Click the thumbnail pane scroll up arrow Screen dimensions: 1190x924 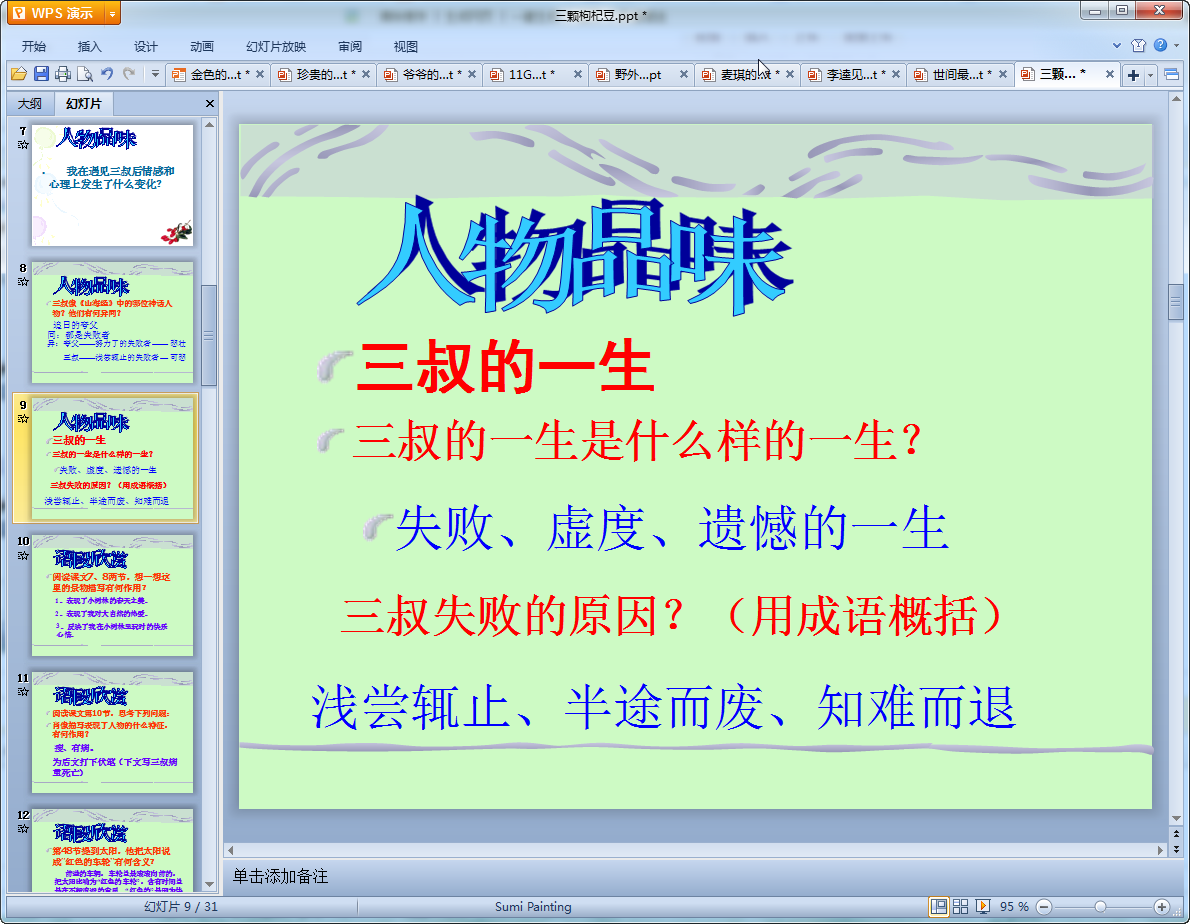coord(209,124)
